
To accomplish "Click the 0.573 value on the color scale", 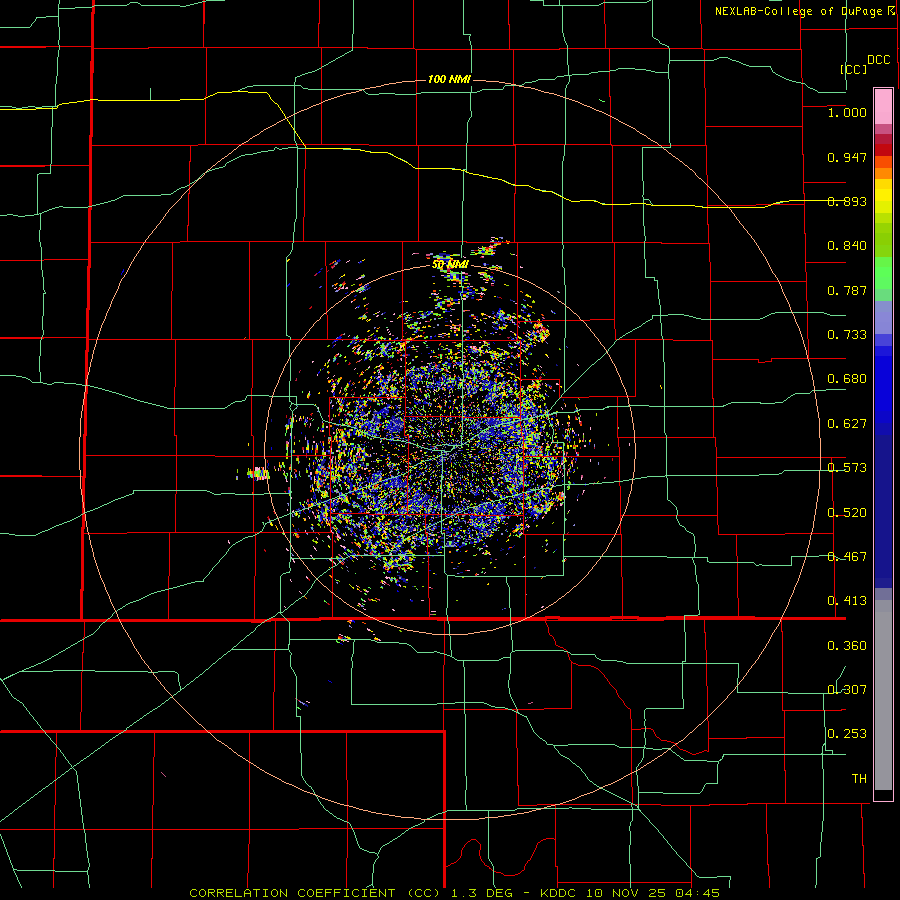I will tap(847, 468).
